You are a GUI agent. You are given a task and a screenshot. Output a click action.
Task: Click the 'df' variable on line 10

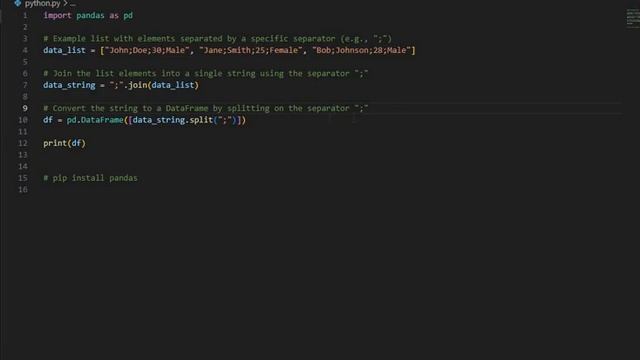tap(48, 120)
